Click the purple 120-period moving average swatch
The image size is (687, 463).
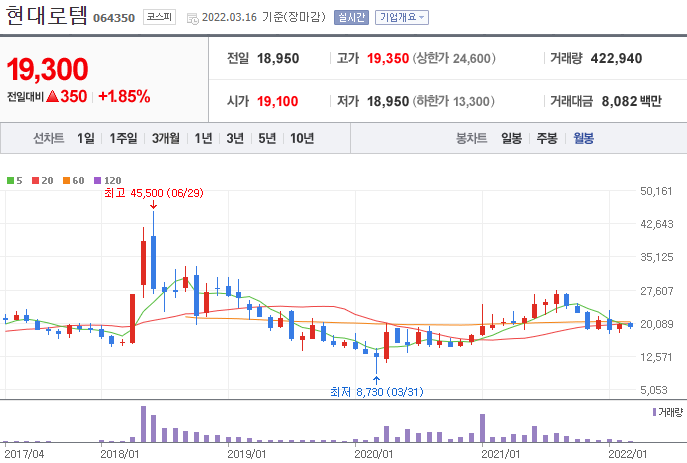(x=98, y=180)
